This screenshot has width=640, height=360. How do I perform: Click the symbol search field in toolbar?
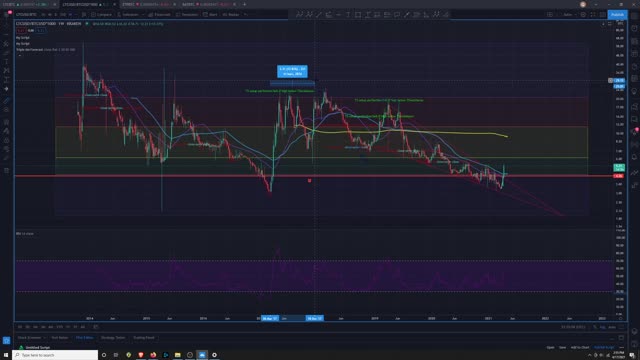click(x=26, y=14)
